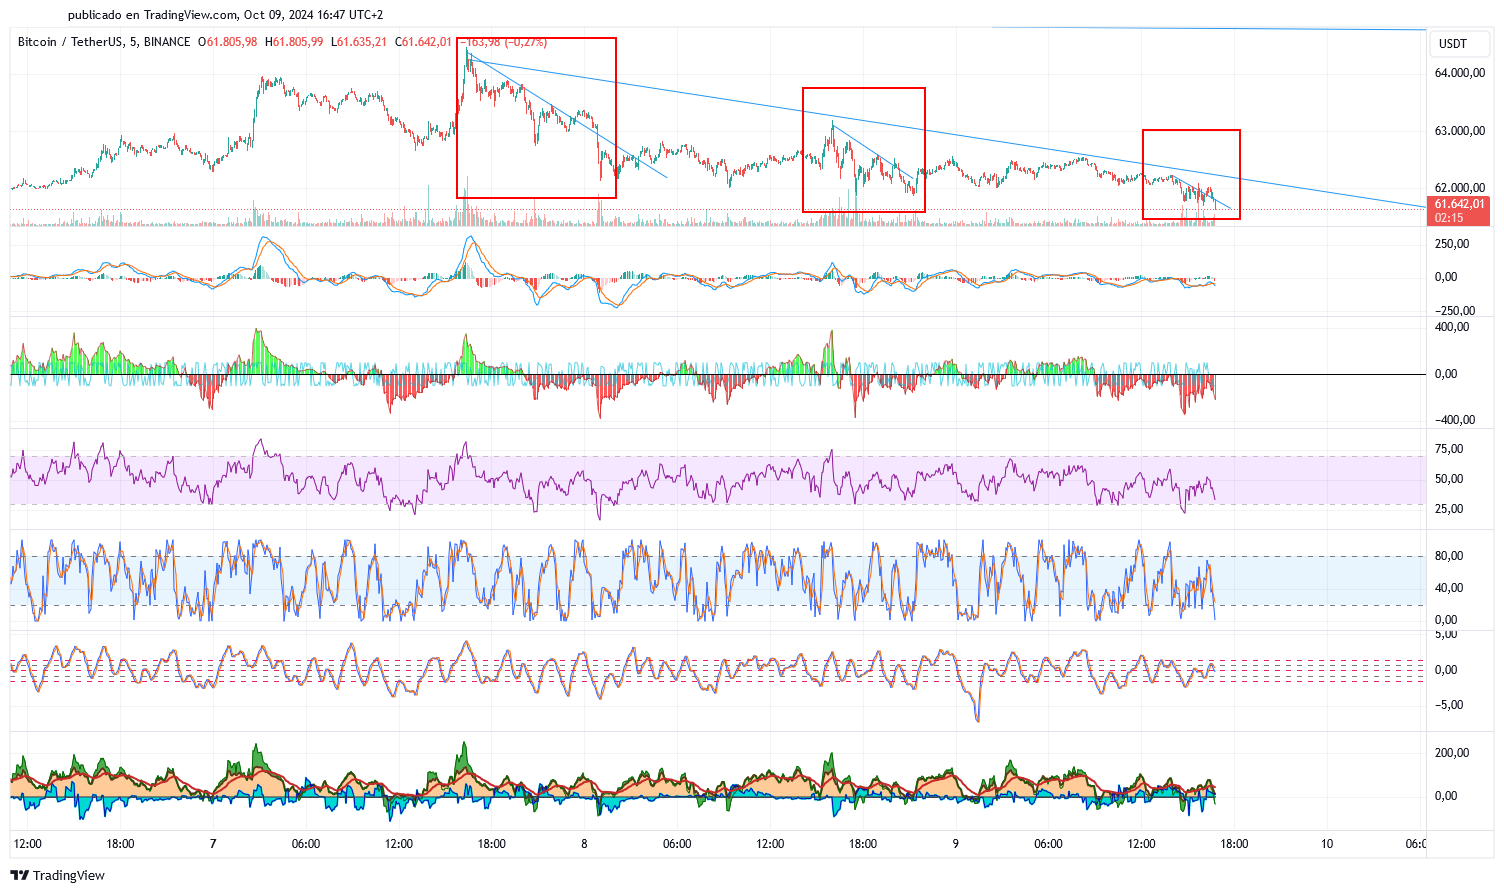Click the 64.000,00 price axis label
Screen dimensions: 1504x893
(1460, 73)
